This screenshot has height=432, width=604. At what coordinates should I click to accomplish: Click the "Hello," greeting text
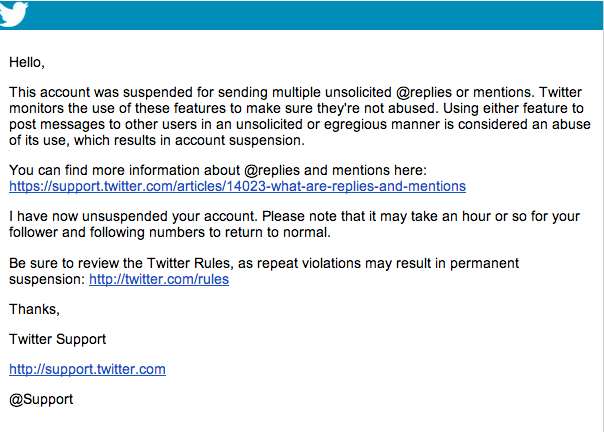click(27, 62)
